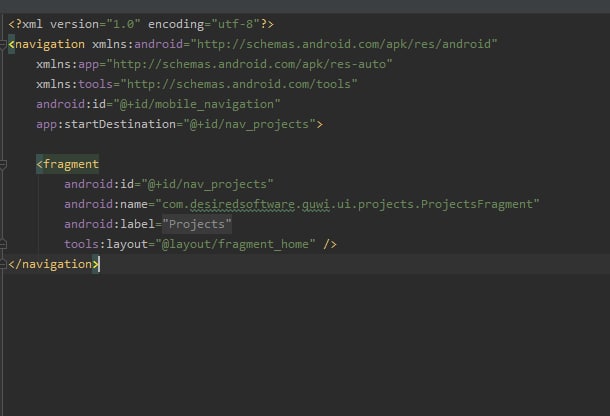
Task: Click the android:name attribute name
Action: [x=106, y=204]
